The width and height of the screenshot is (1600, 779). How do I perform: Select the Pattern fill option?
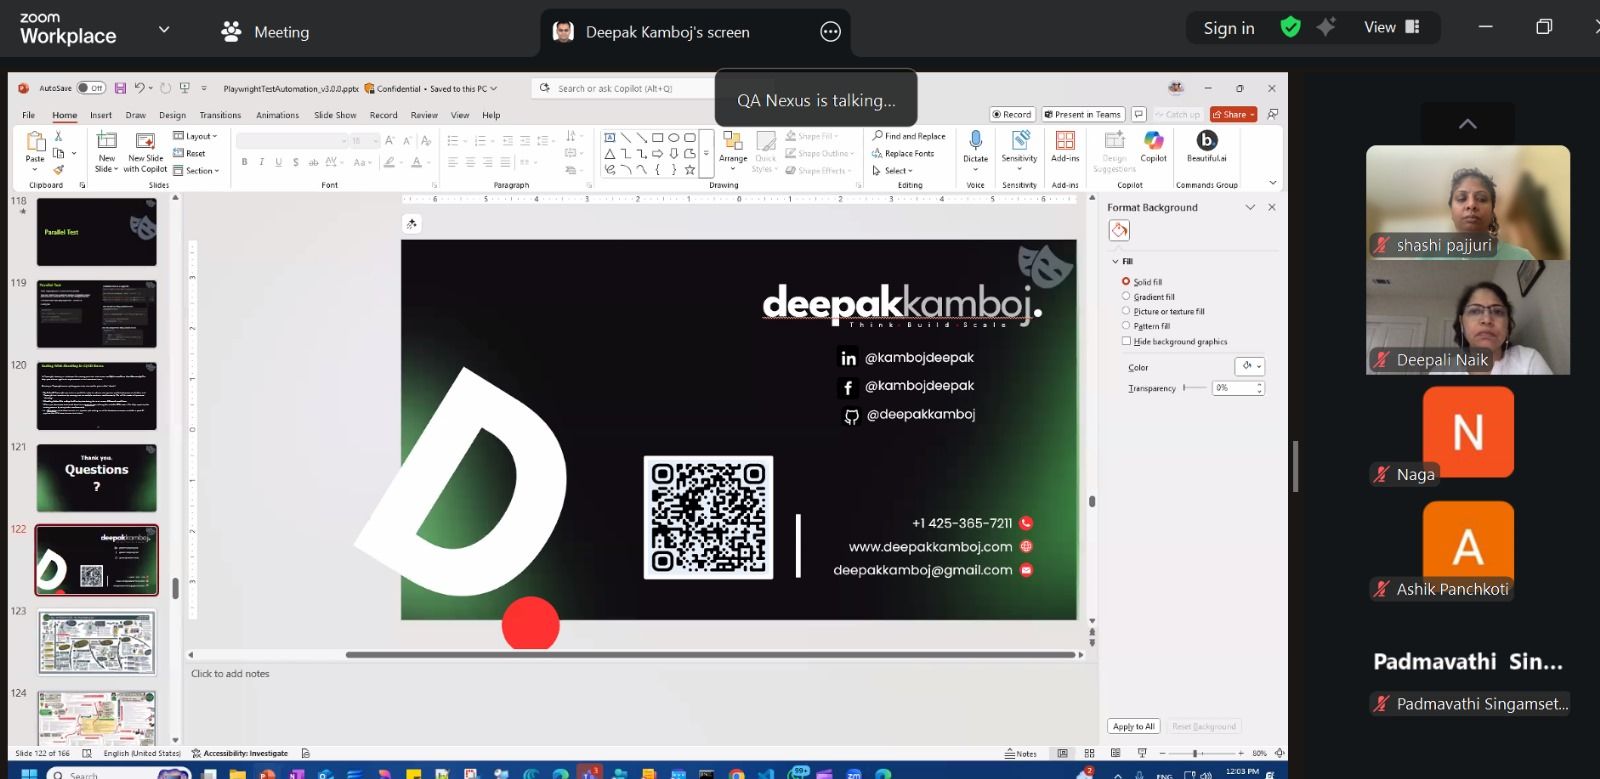(x=1126, y=326)
